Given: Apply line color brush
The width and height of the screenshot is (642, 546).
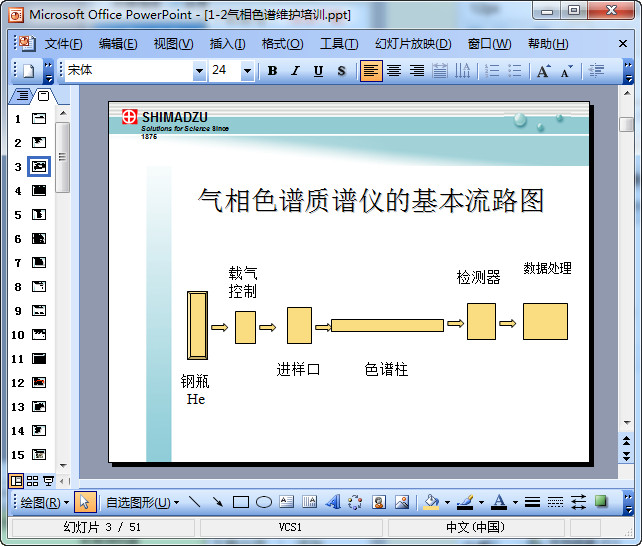Looking at the screenshot, I should pos(465,502).
